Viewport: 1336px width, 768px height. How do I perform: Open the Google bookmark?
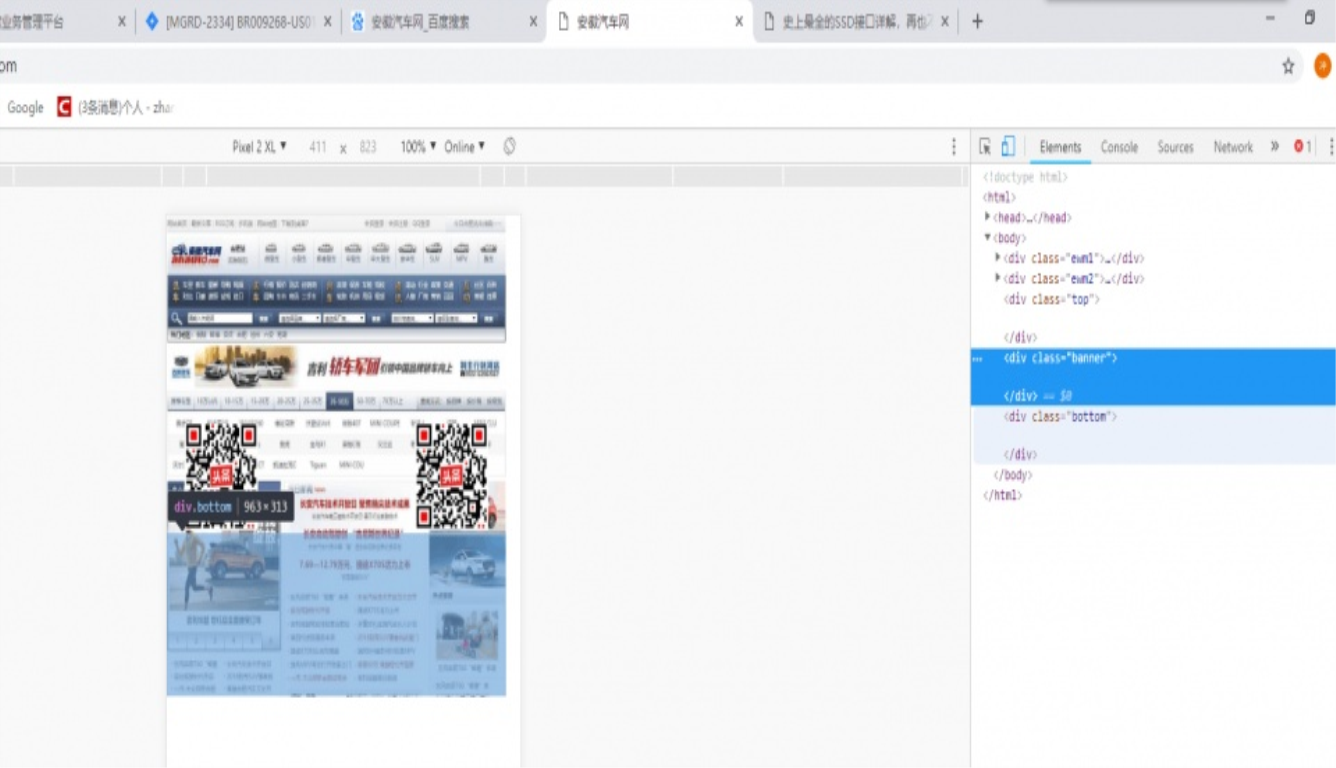click(x=25, y=107)
